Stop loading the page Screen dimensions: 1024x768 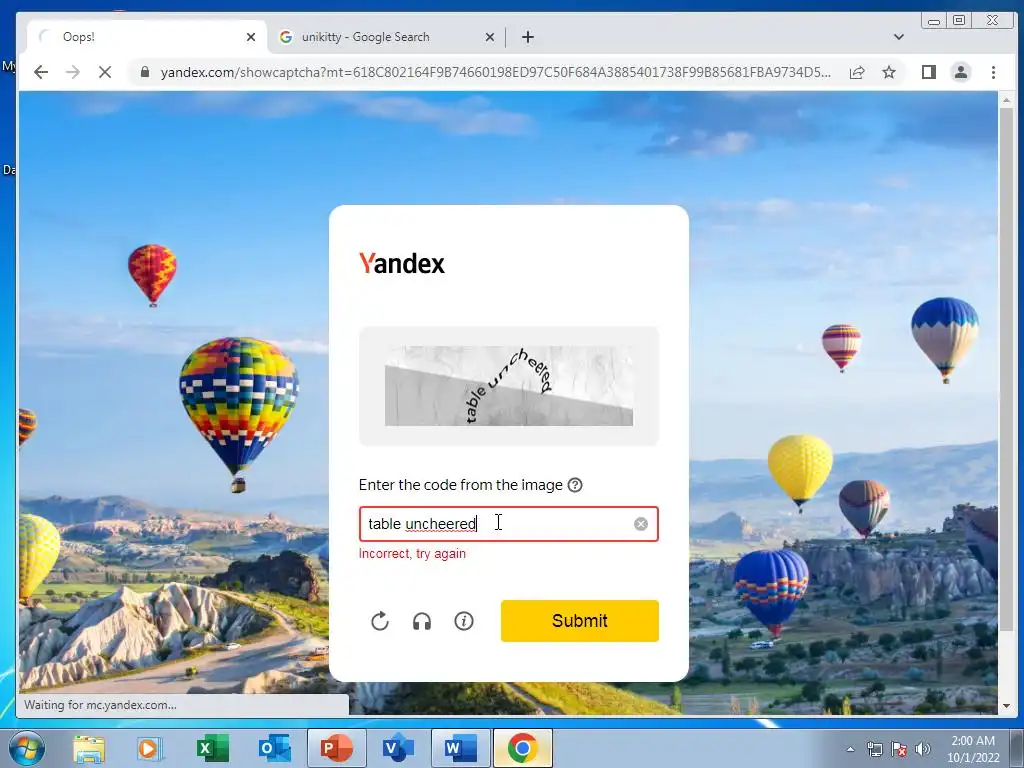104,72
